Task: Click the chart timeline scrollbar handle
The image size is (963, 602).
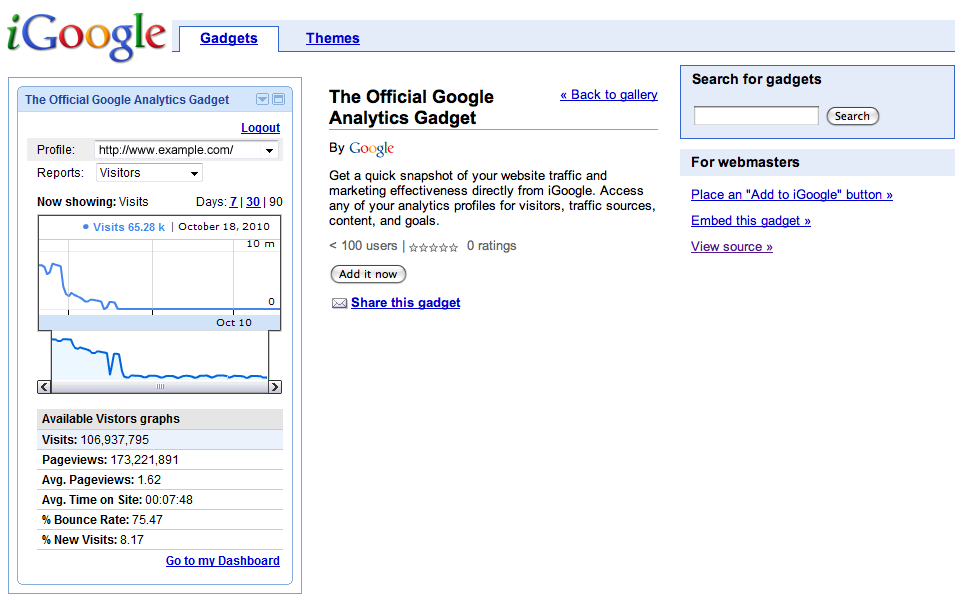Action: (x=160, y=386)
